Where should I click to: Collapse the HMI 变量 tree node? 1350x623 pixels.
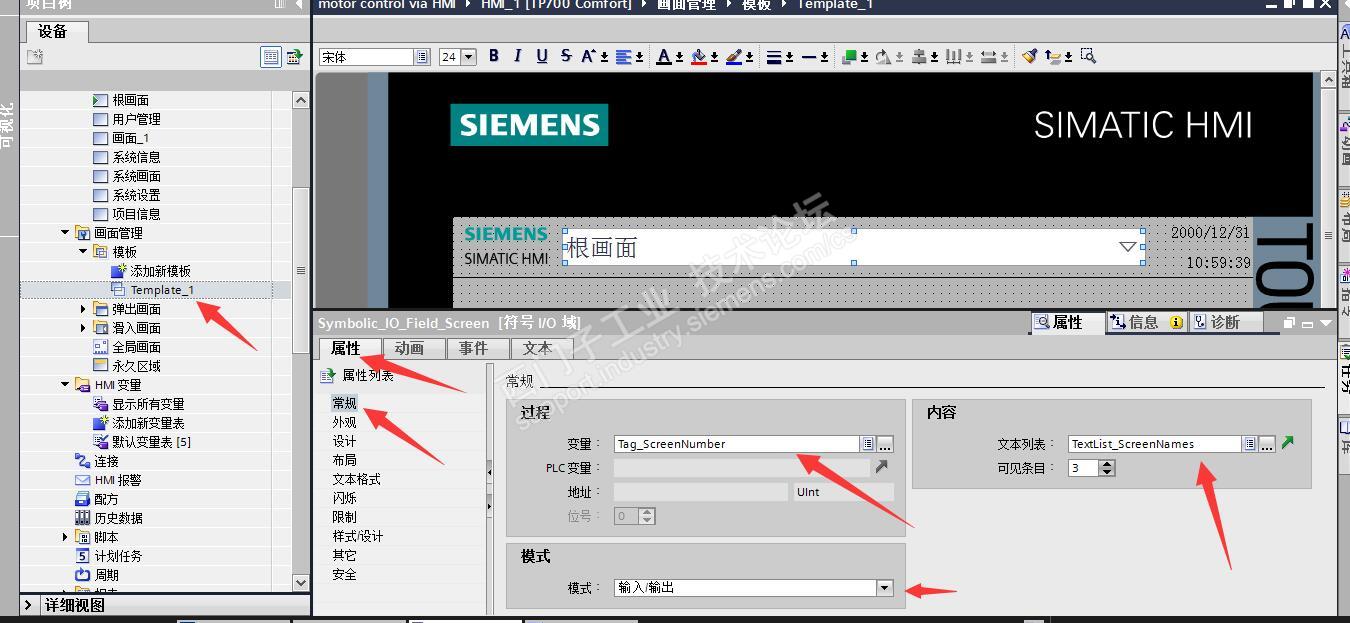click(65, 385)
